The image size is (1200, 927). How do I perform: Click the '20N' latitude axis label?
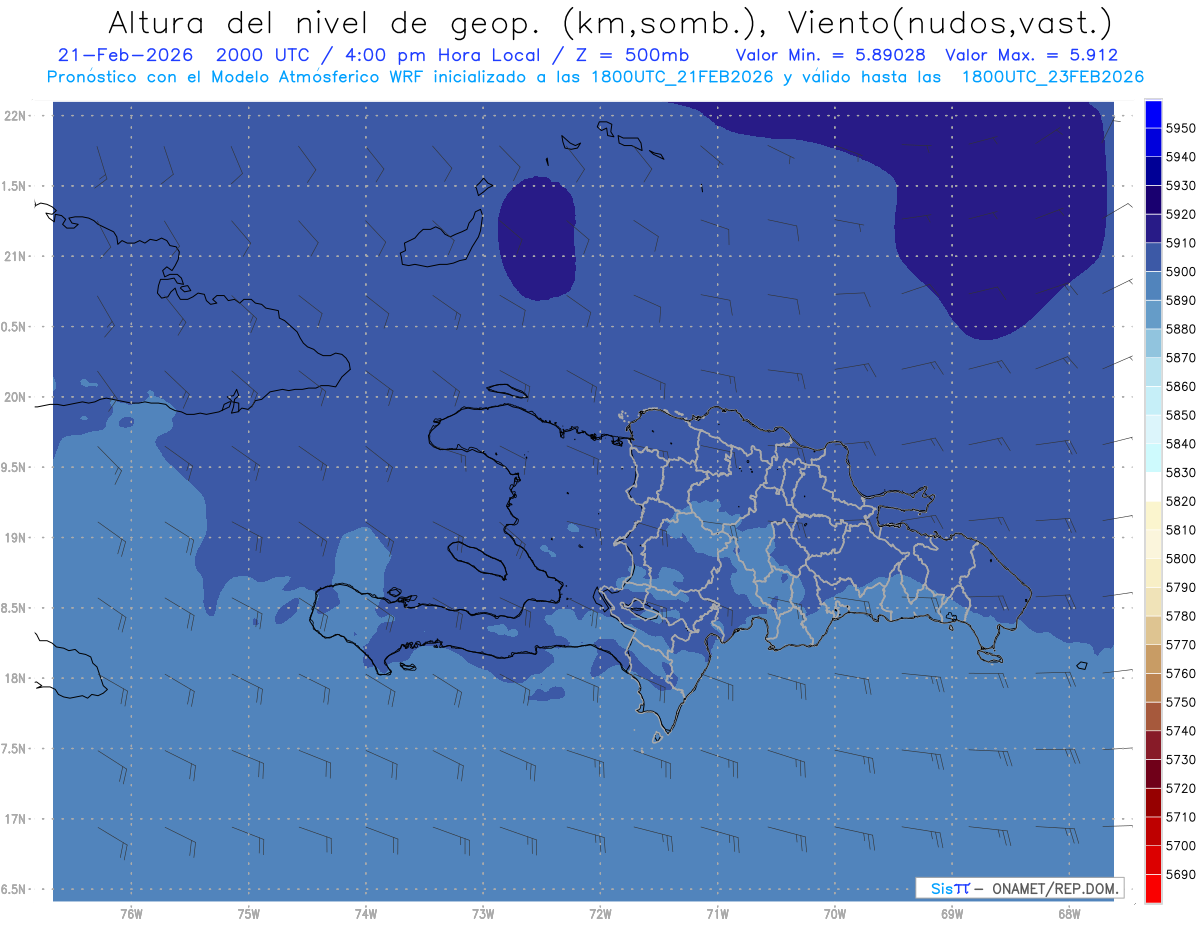(x=16, y=397)
